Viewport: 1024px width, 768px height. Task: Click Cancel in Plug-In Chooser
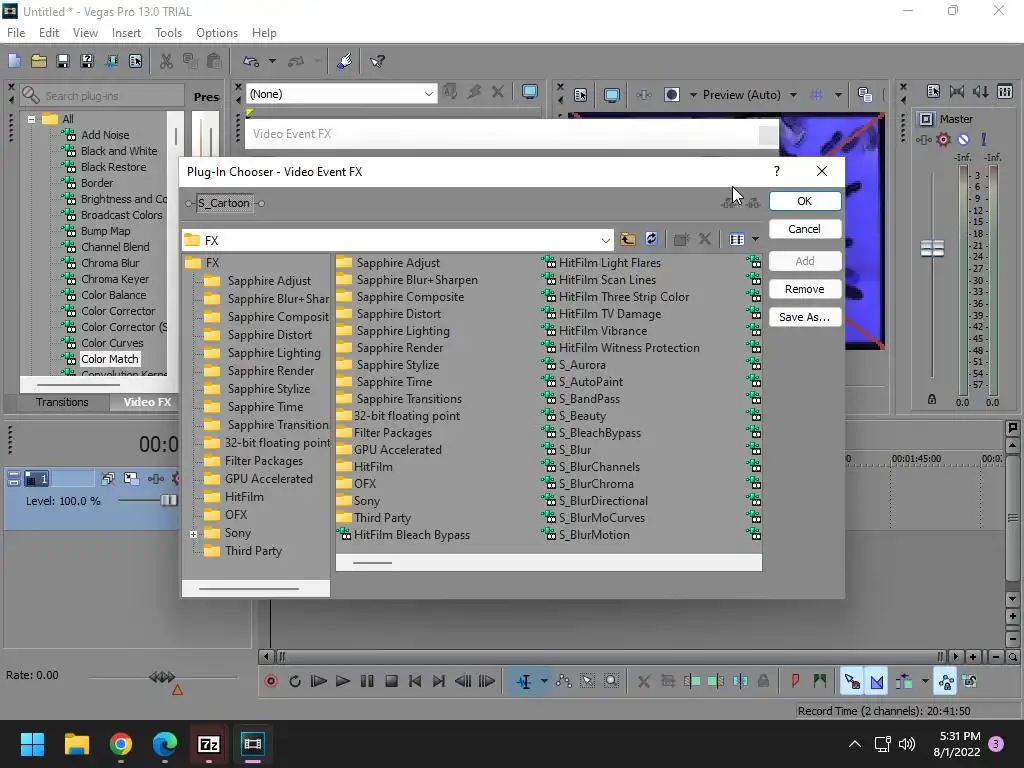point(805,229)
